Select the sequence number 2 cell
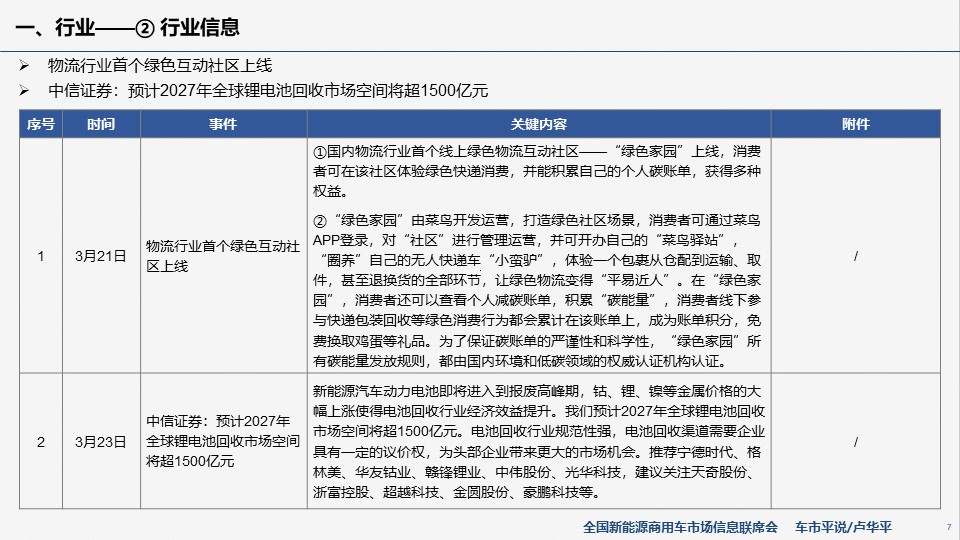This screenshot has height=540, width=960. pos(41,441)
